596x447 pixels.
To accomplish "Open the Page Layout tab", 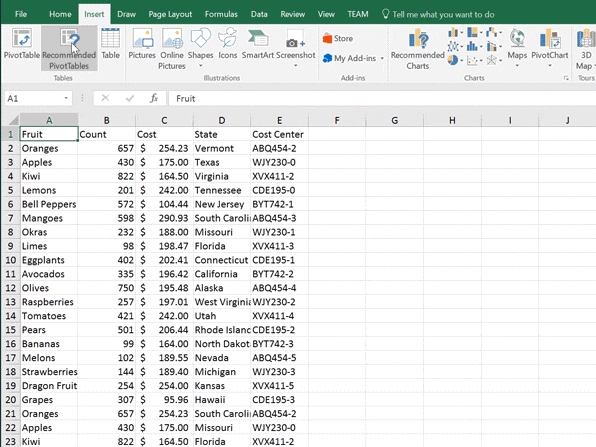I will (170, 14).
